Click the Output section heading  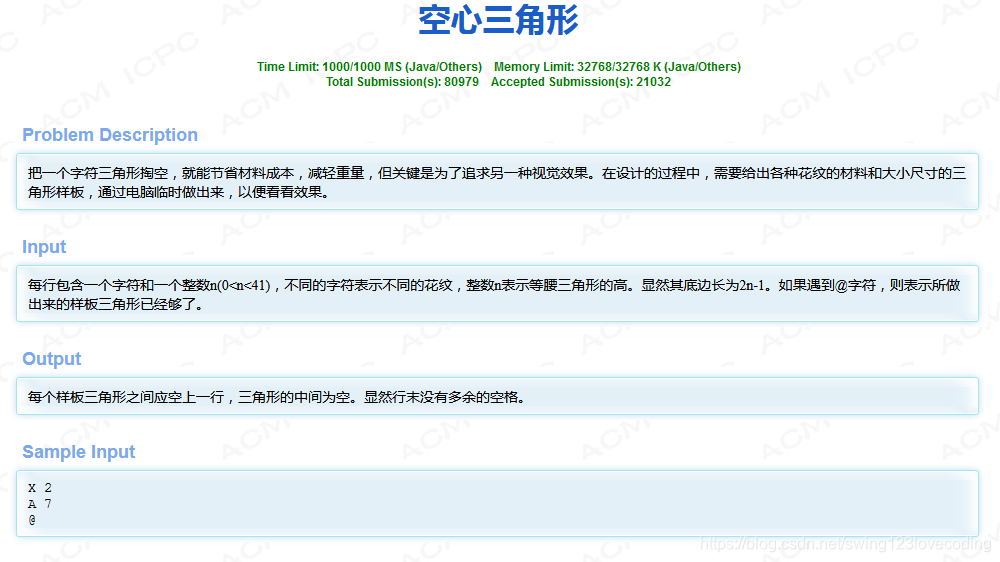[52, 359]
